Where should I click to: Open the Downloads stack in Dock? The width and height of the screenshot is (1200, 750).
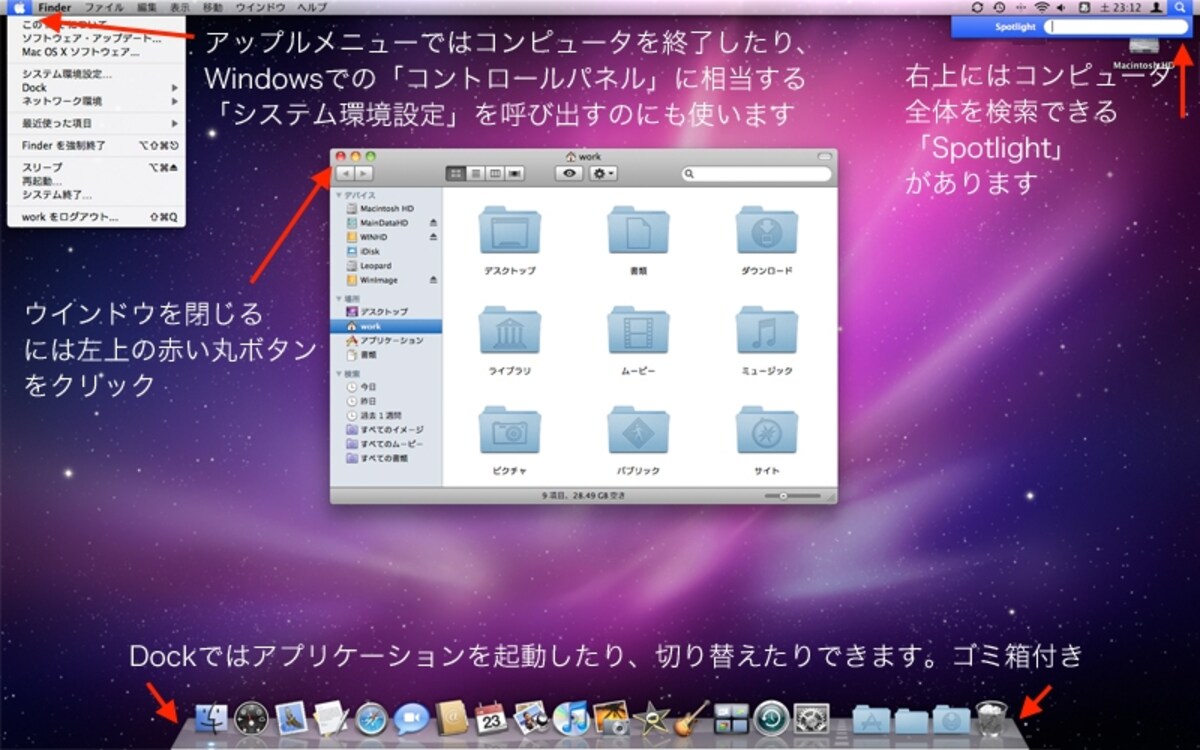[951, 720]
